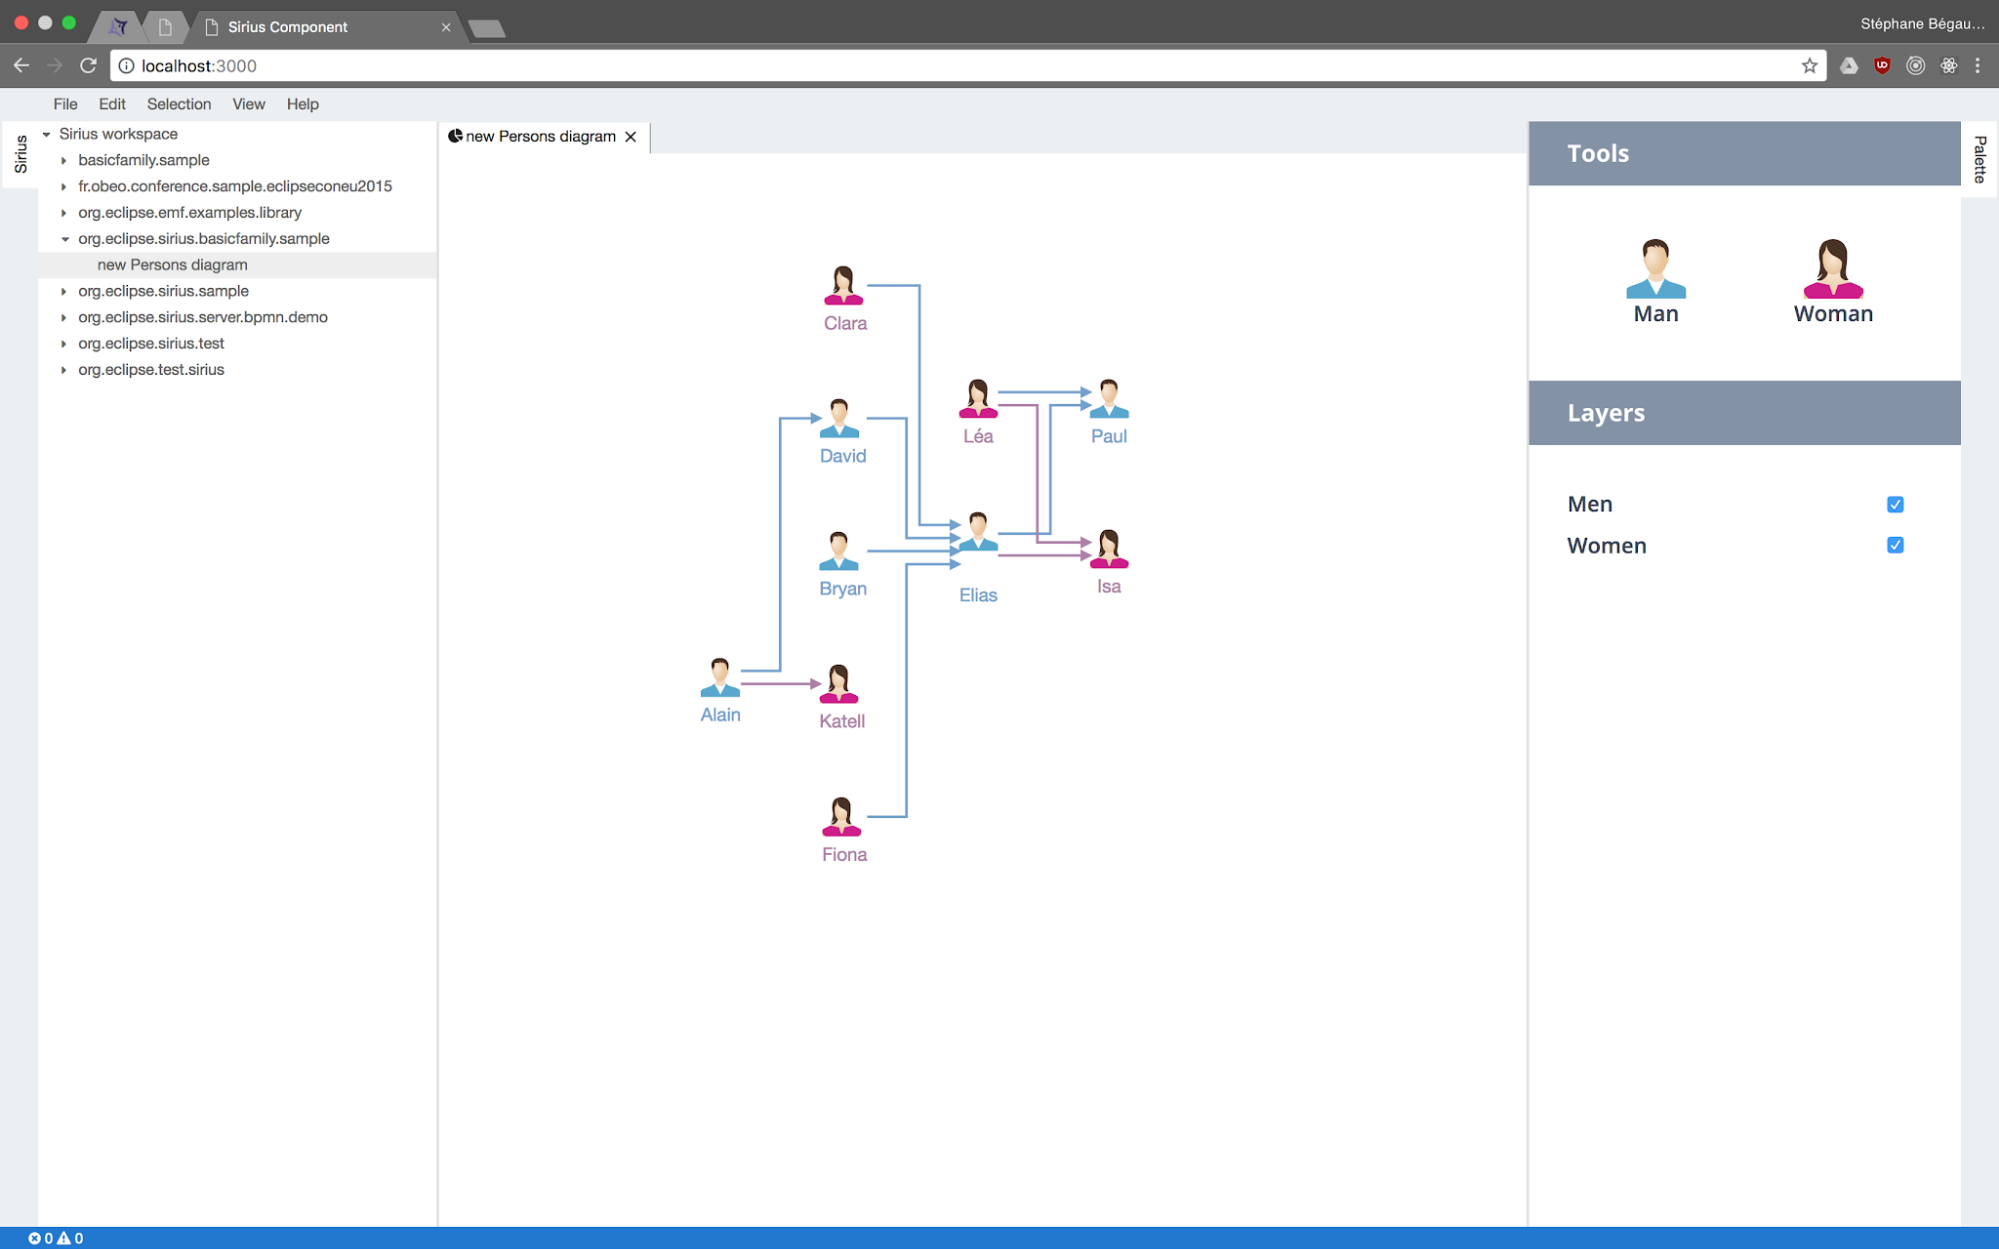
Task: Select the Fiona person node
Action: 841,817
